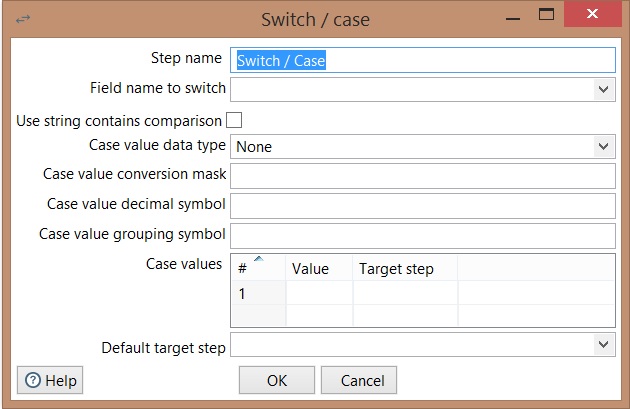This screenshot has height=409, width=630.
Task: Click the sort arrow in the # column
Action: [258, 261]
